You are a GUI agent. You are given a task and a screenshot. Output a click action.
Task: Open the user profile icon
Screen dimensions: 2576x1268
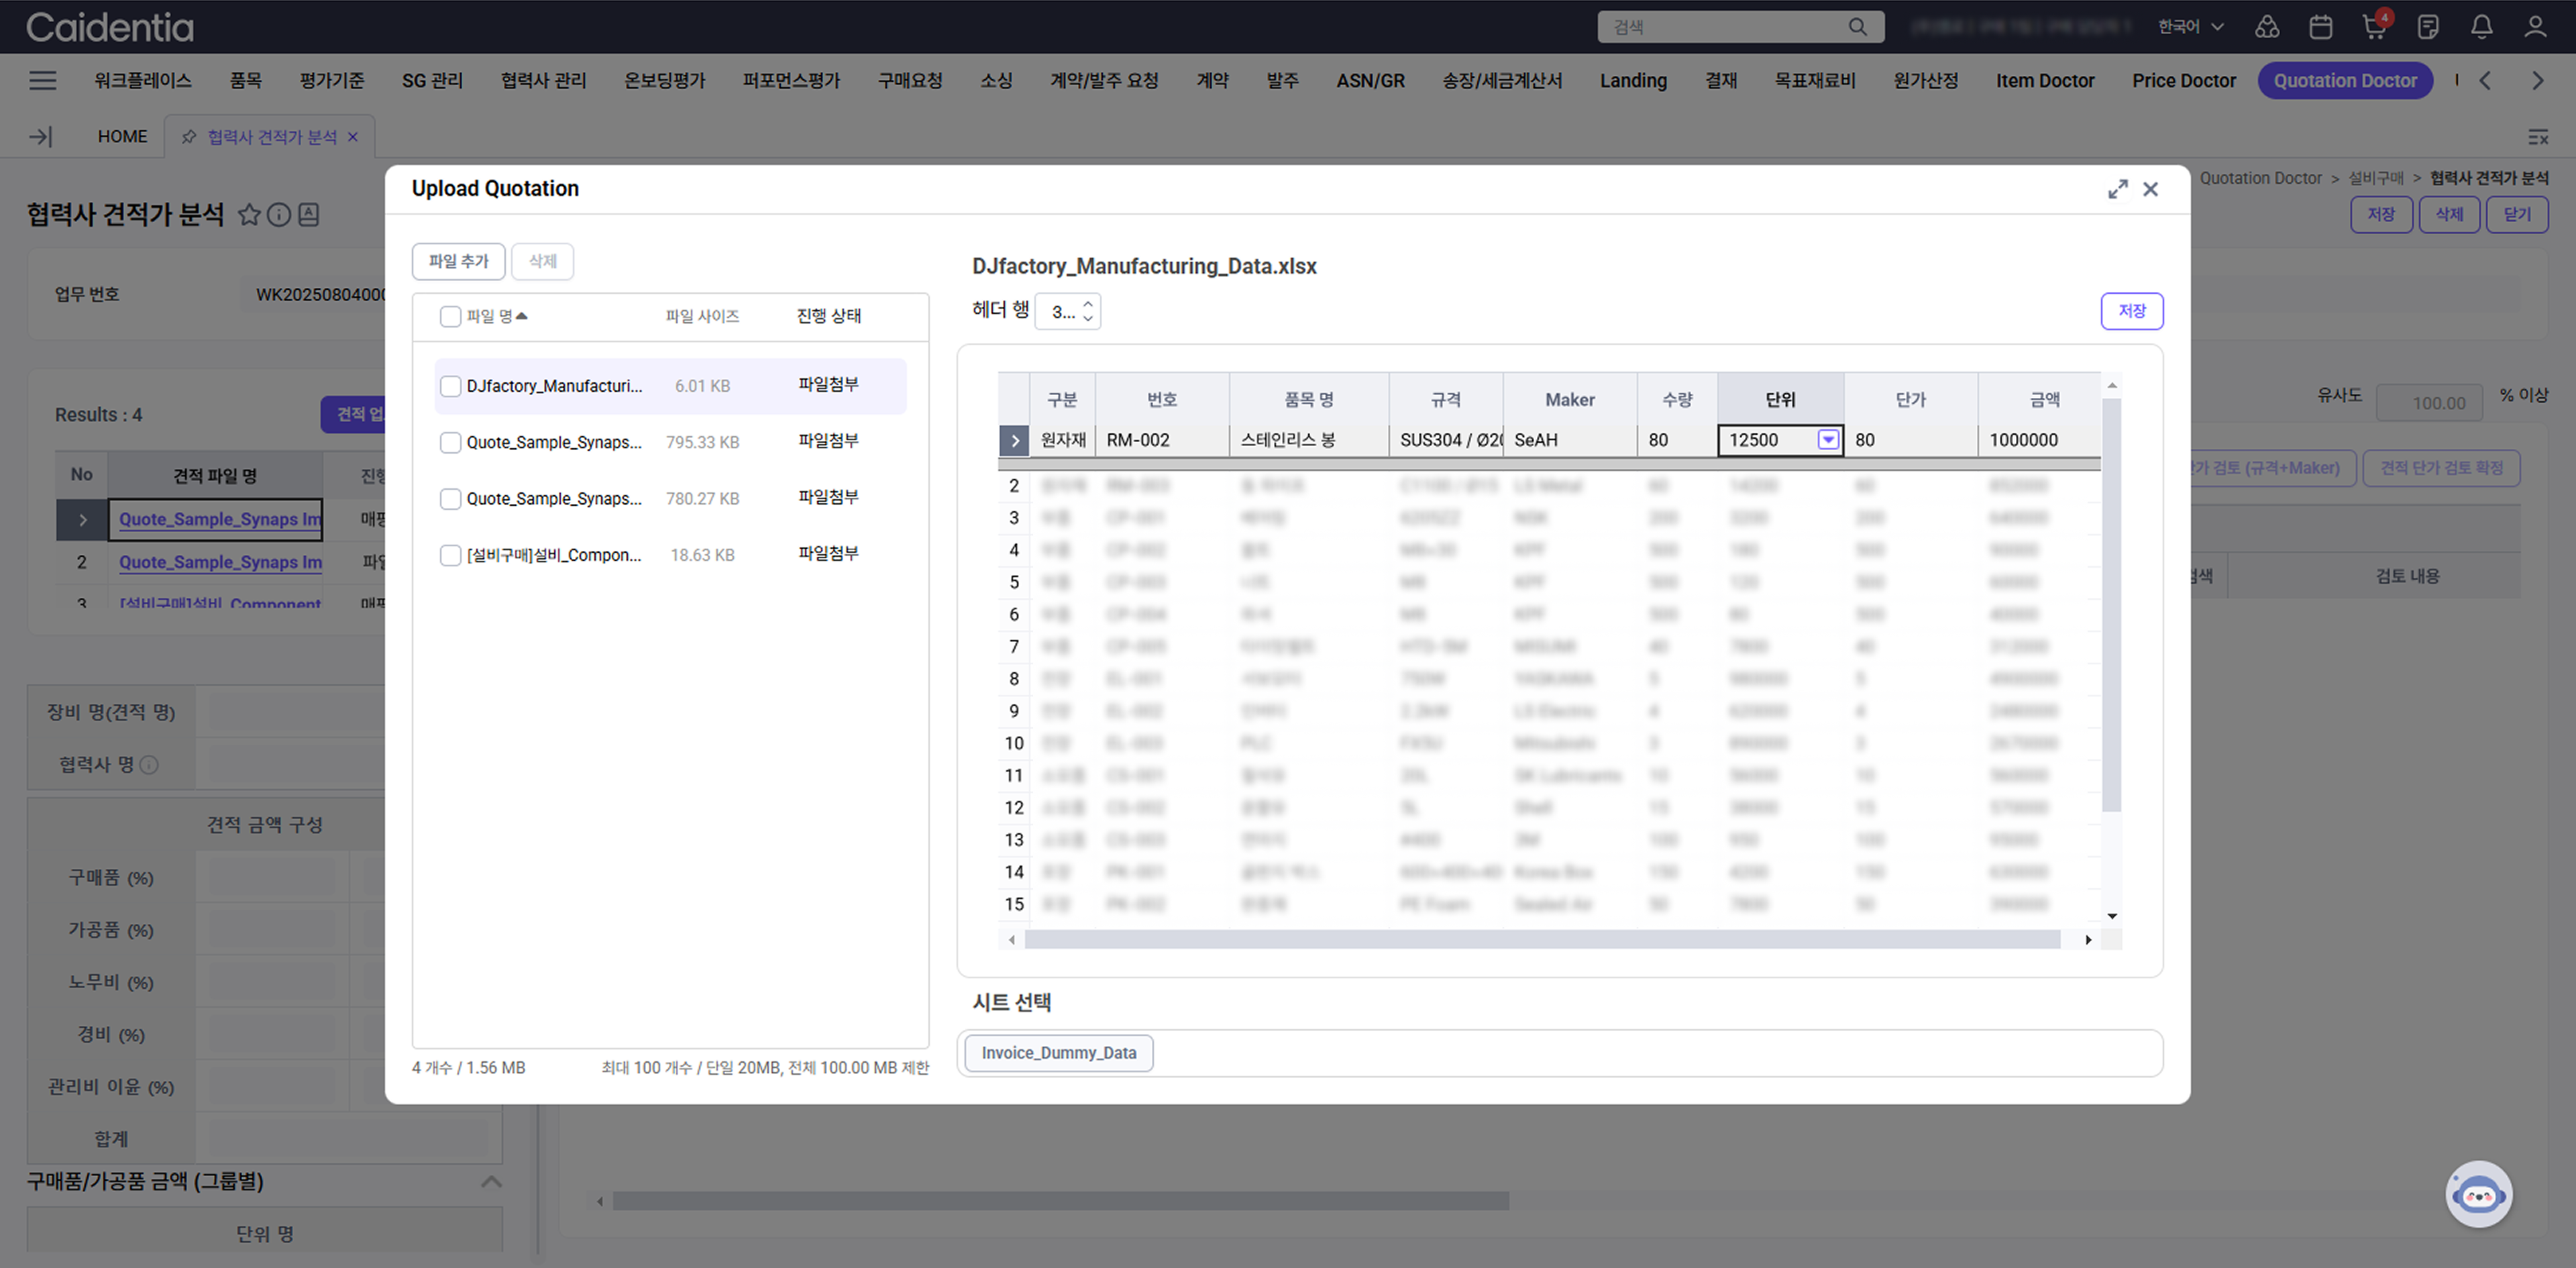pyautogui.click(x=2534, y=27)
